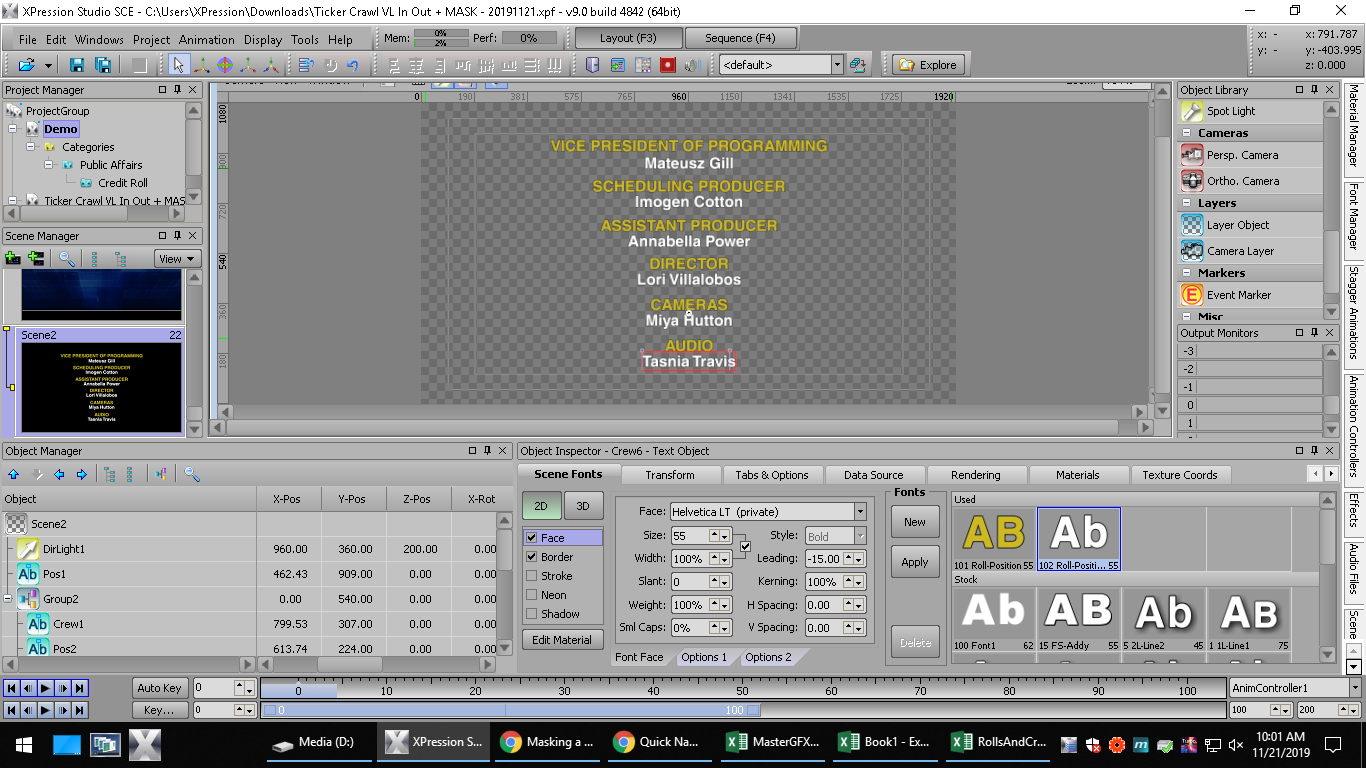
Task: Click the Edit Material button
Action: coord(562,640)
